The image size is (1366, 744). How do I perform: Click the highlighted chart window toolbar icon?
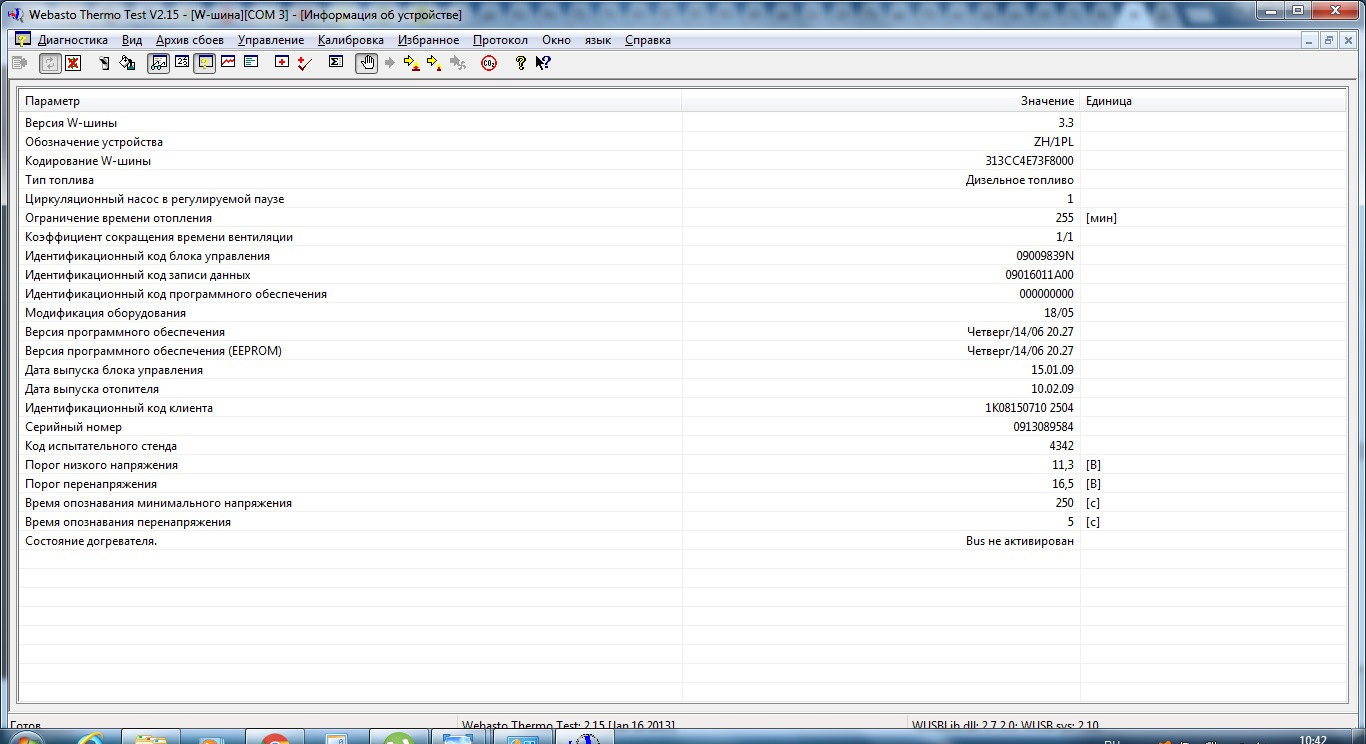pyautogui.click(x=158, y=63)
